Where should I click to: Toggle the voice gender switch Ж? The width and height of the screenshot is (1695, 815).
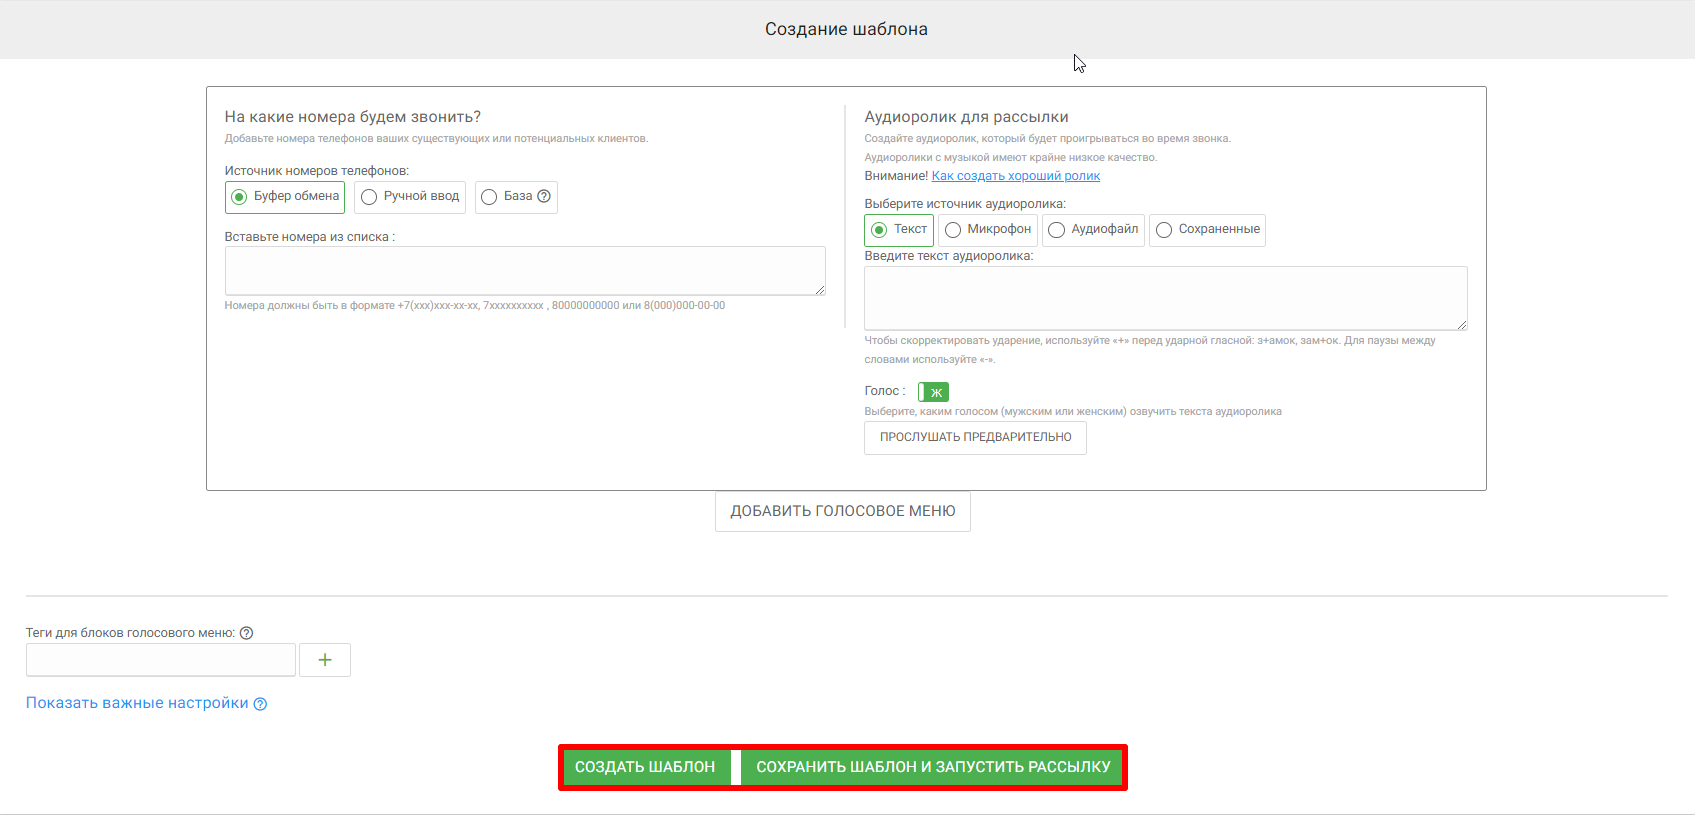pyautogui.click(x=933, y=392)
